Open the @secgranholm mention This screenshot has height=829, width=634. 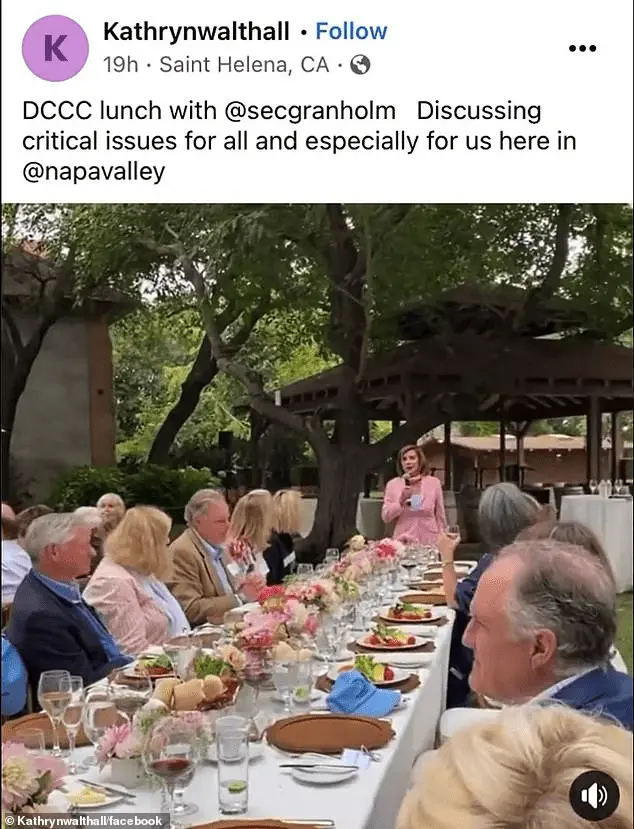pos(310,111)
